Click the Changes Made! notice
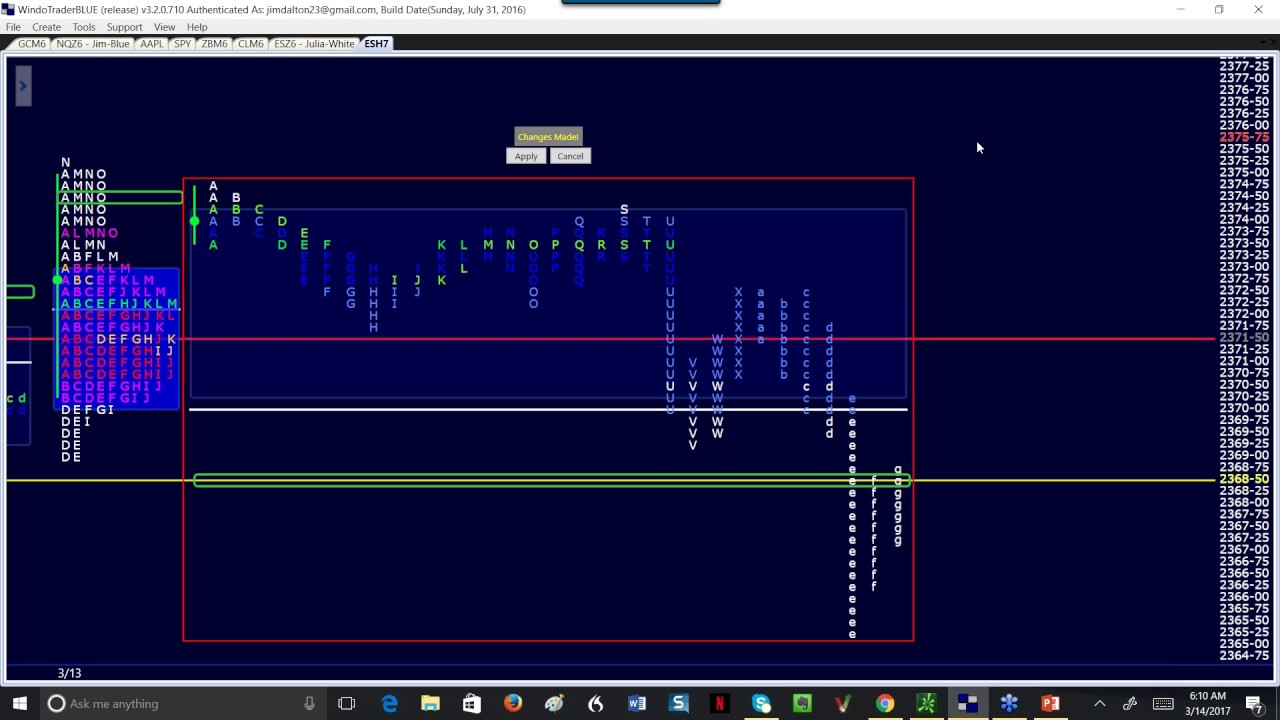 [x=548, y=137]
